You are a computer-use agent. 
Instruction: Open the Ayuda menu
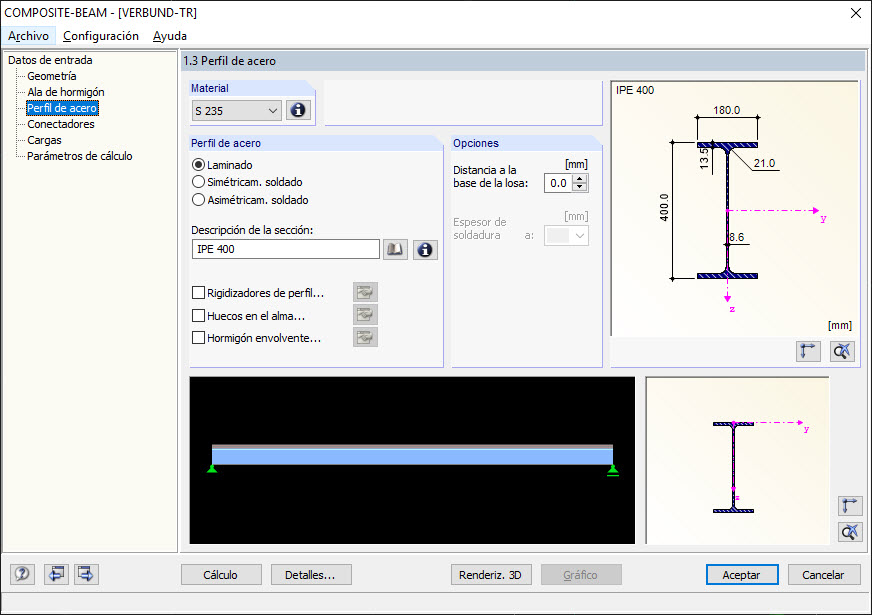[x=170, y=36]
